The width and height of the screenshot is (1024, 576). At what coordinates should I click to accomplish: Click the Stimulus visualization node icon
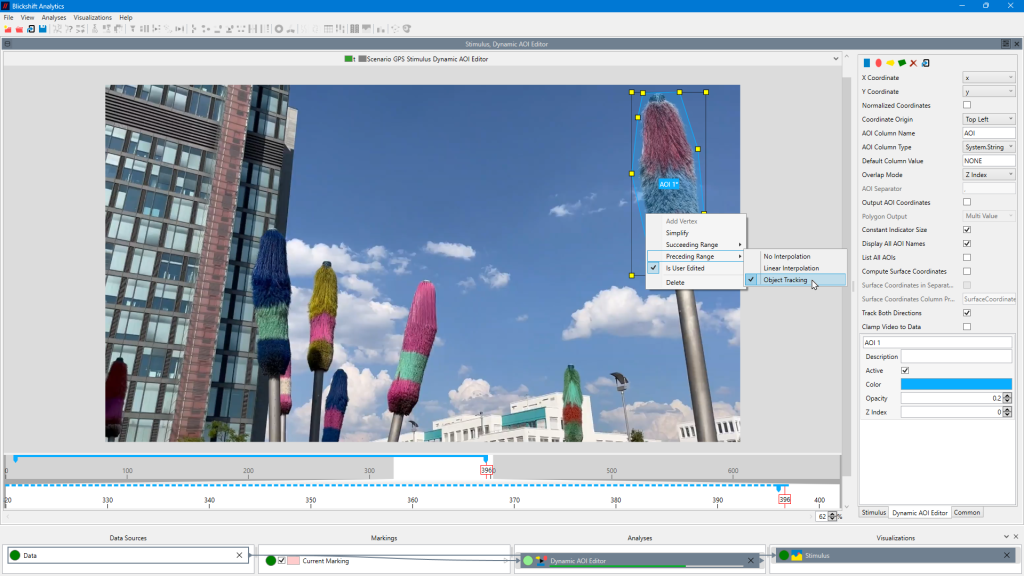coord(797,556)
